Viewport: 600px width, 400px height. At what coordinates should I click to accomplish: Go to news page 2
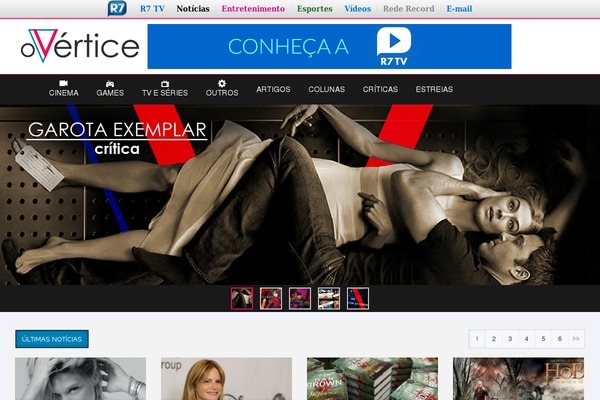click(494, 339)
